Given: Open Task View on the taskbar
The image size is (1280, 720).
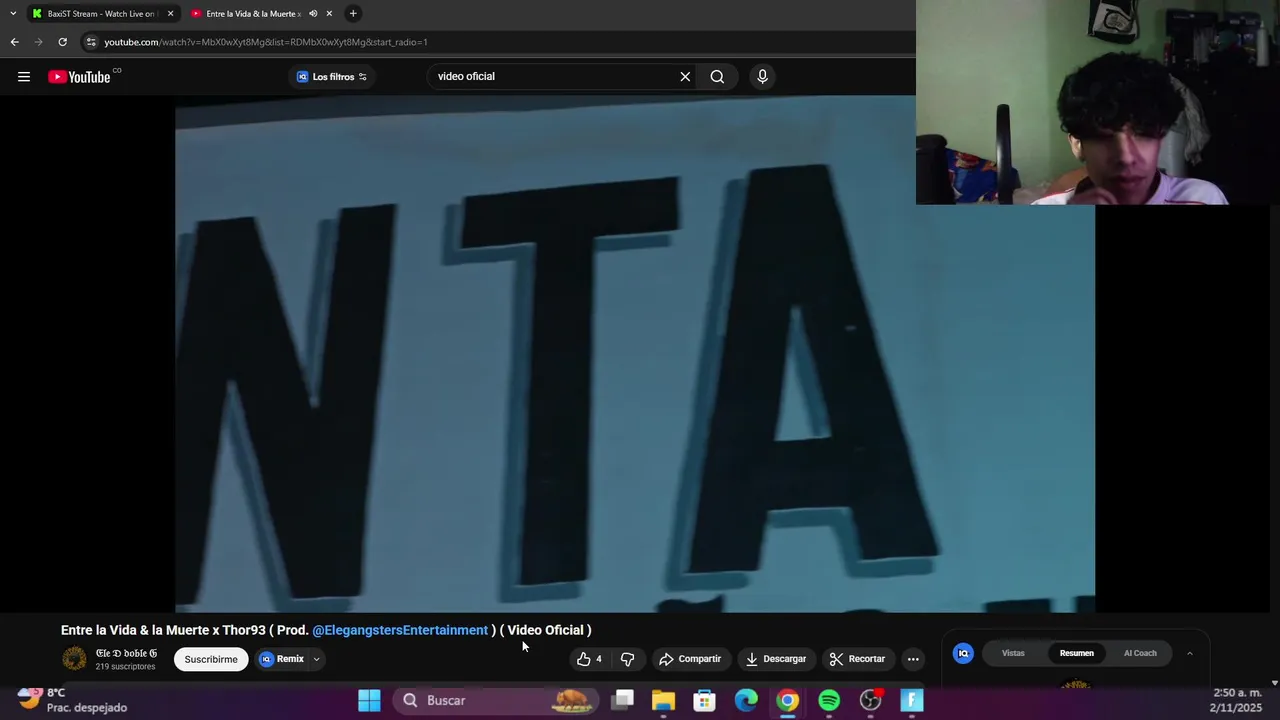Looking at the screenshot, I should (x=623, y=700).
